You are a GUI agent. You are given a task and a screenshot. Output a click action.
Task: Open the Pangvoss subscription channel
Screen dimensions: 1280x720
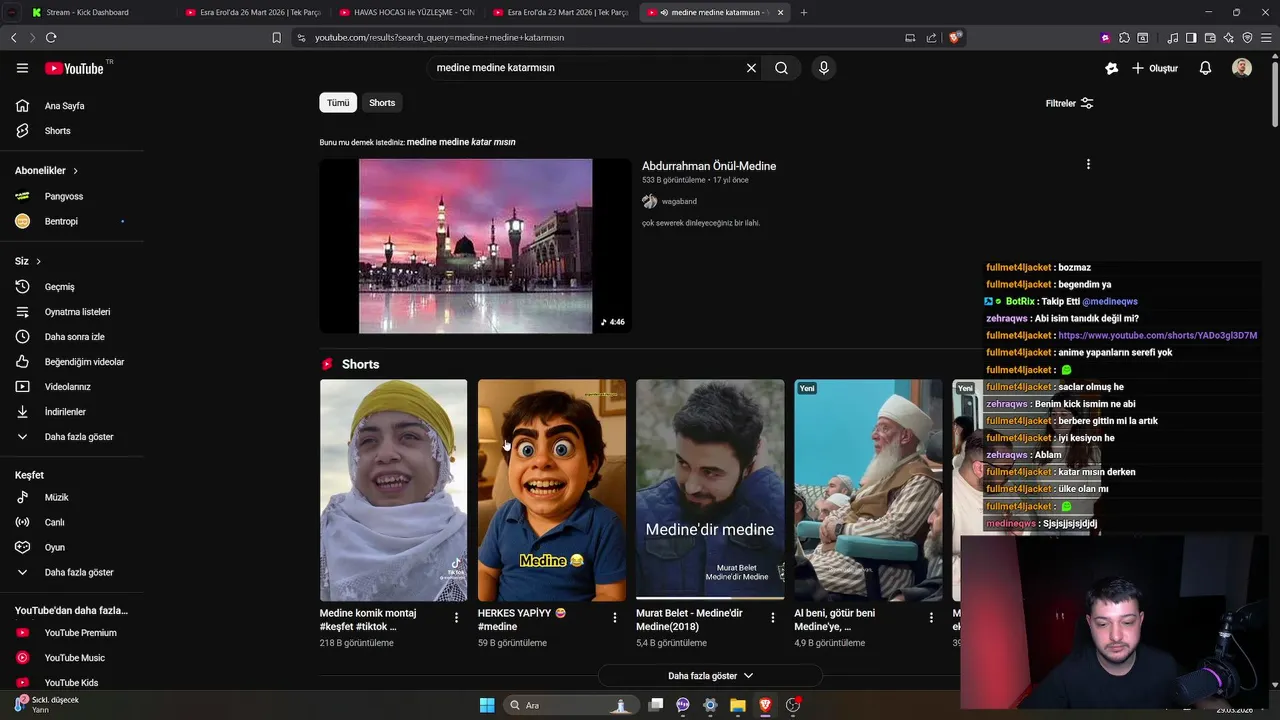pos(64,196)
